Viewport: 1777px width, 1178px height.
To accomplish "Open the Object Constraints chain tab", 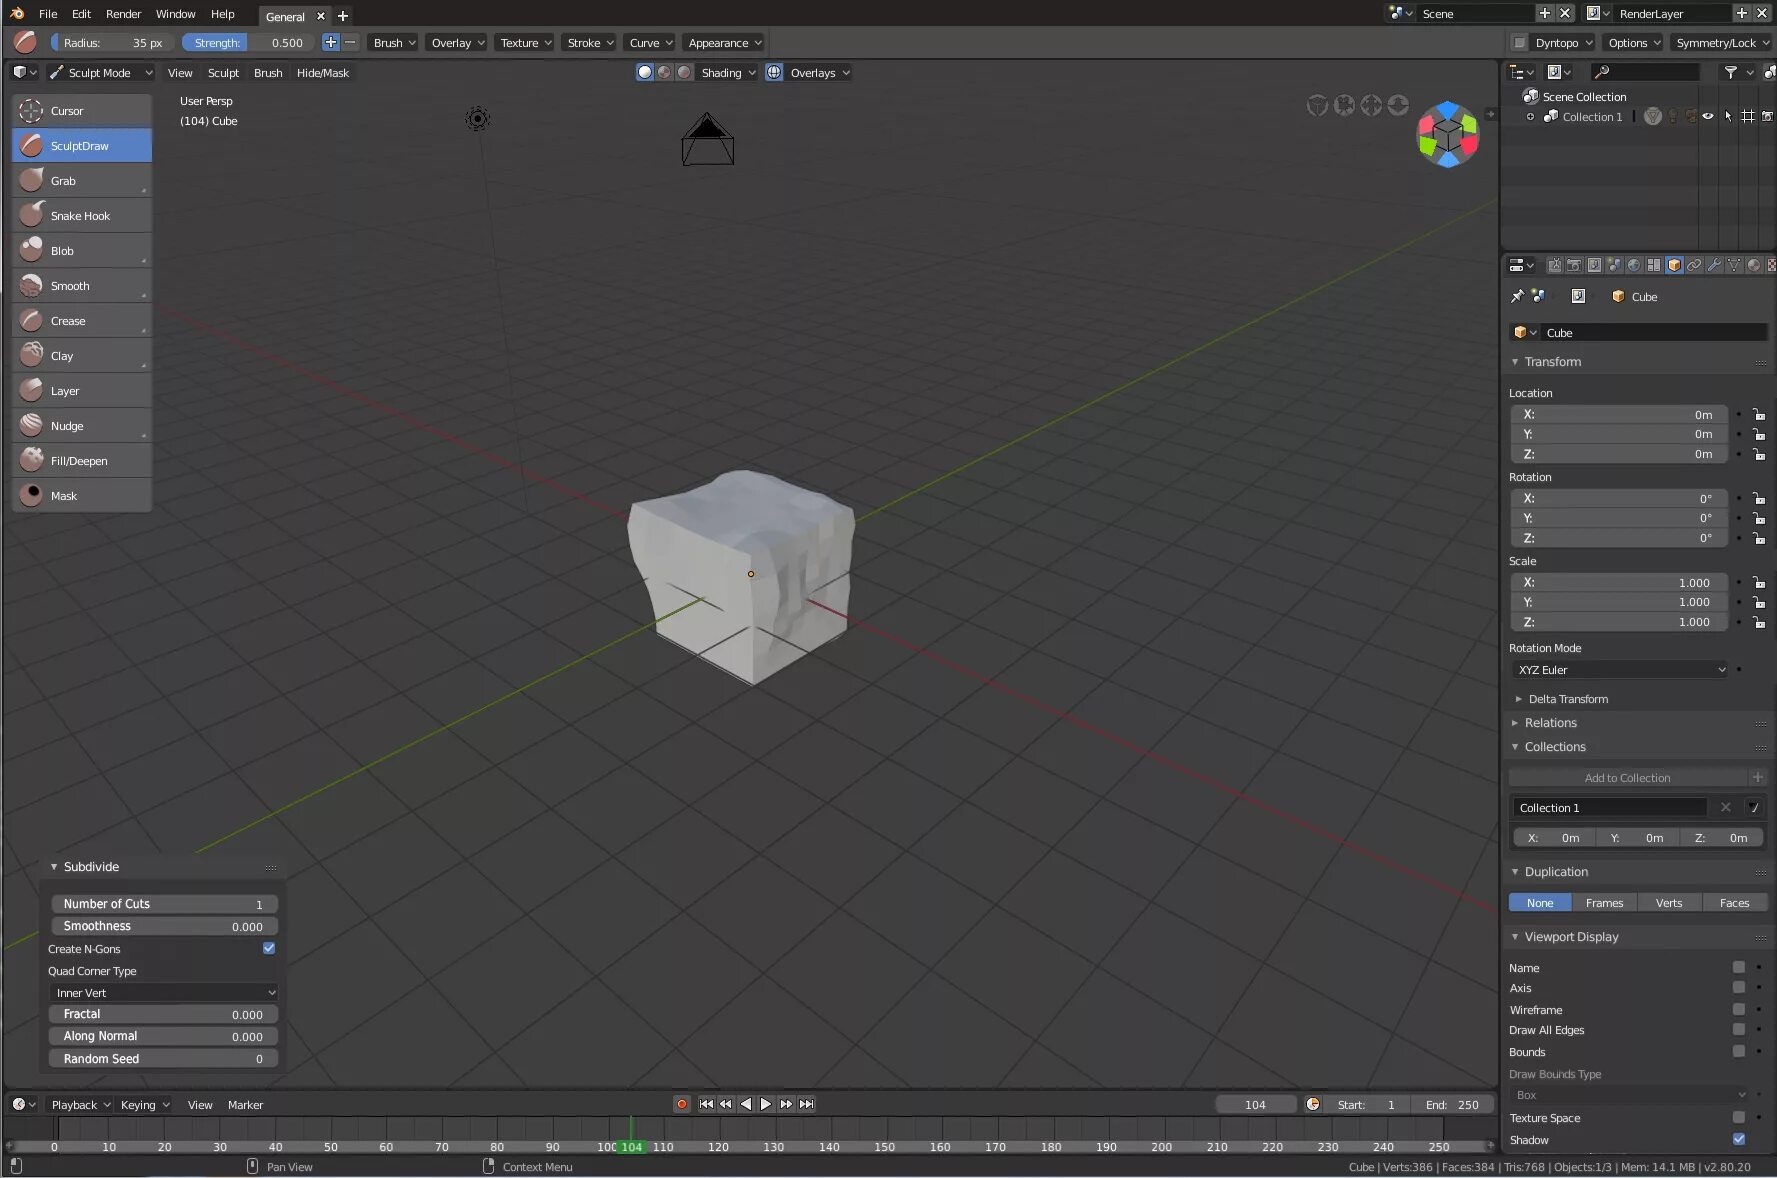I will [1694, 265].
